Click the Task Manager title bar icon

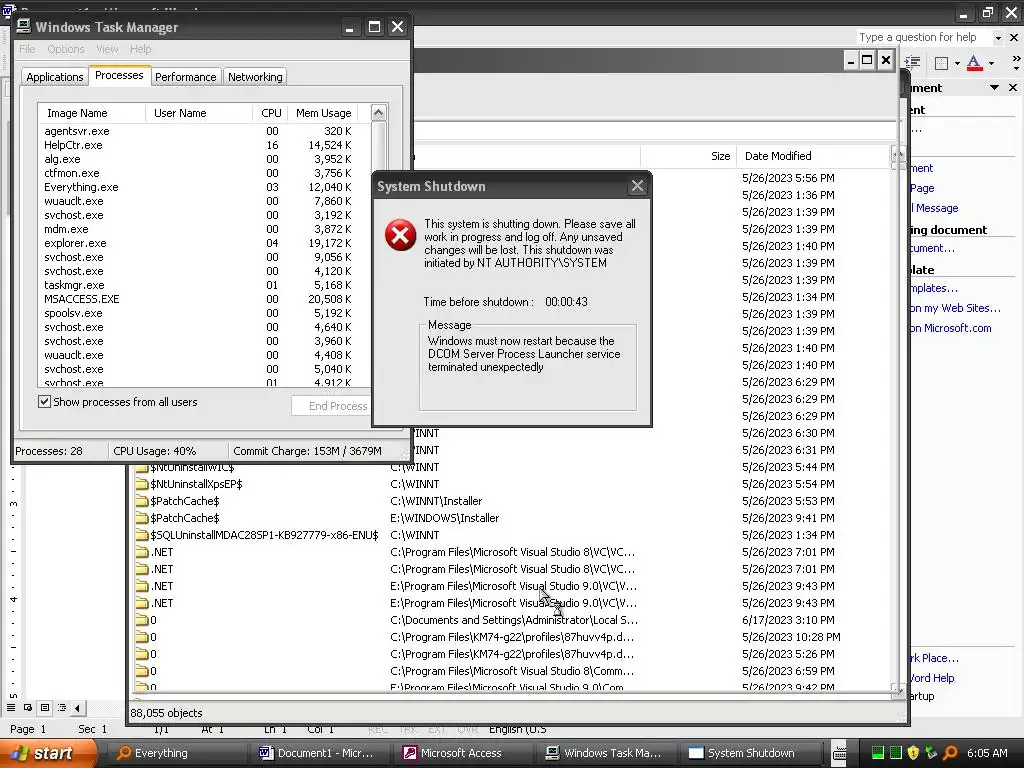tap(24, 26)
